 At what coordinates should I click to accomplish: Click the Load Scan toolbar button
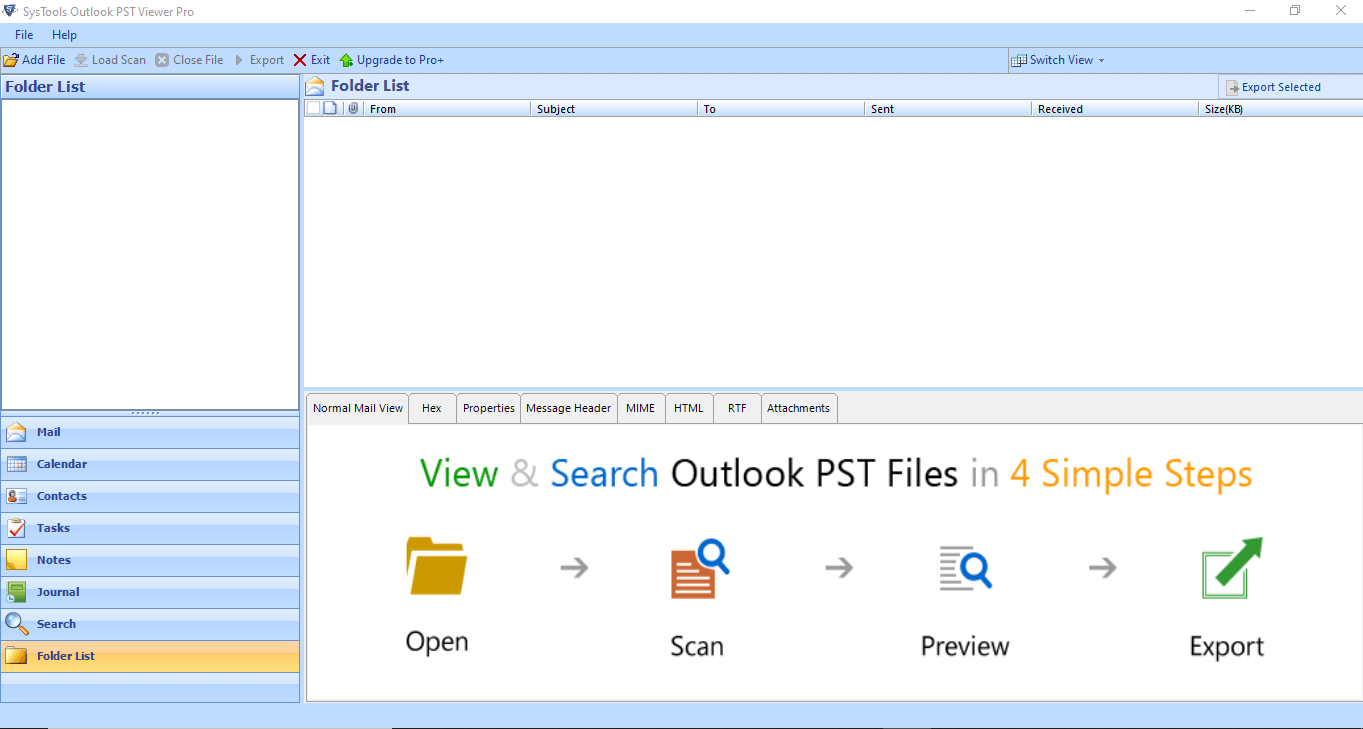click(x=110, y=60)
